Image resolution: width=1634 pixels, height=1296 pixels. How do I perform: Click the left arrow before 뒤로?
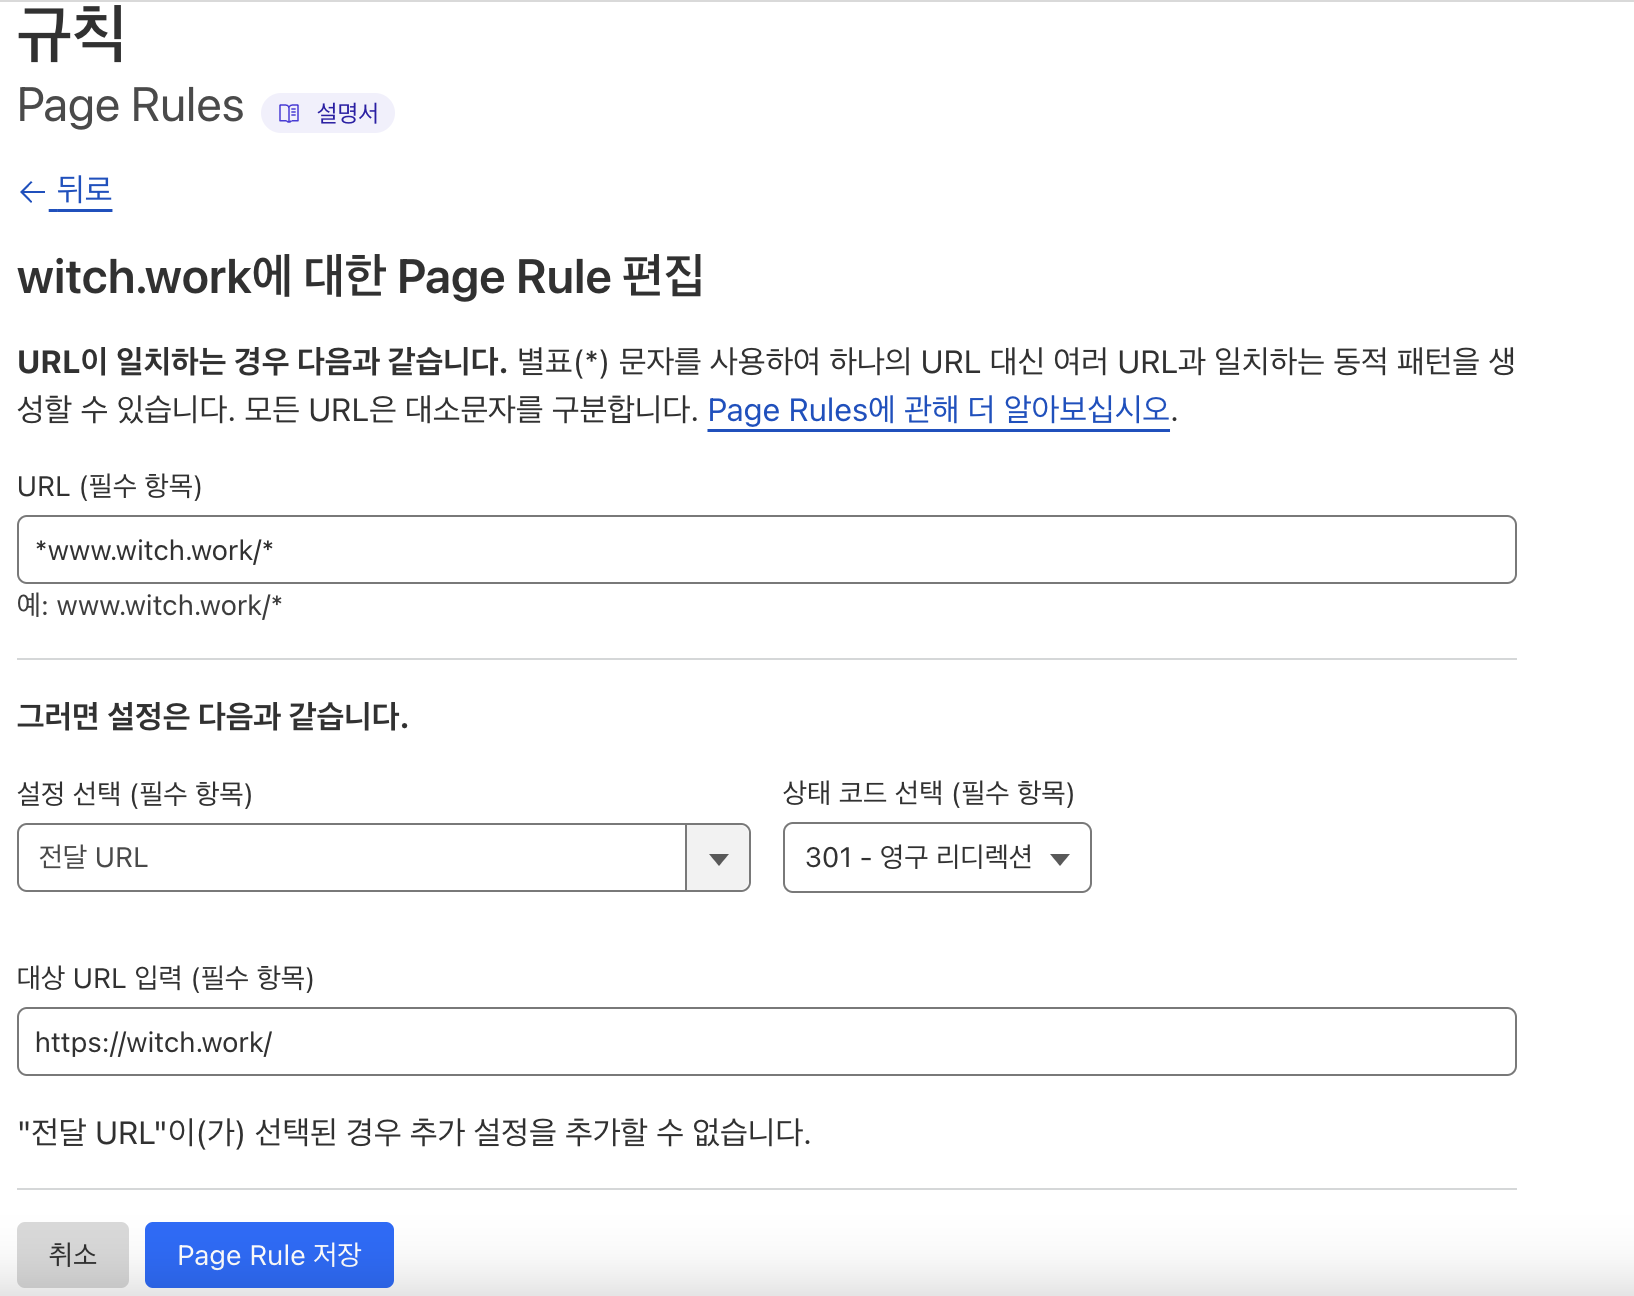30,191
